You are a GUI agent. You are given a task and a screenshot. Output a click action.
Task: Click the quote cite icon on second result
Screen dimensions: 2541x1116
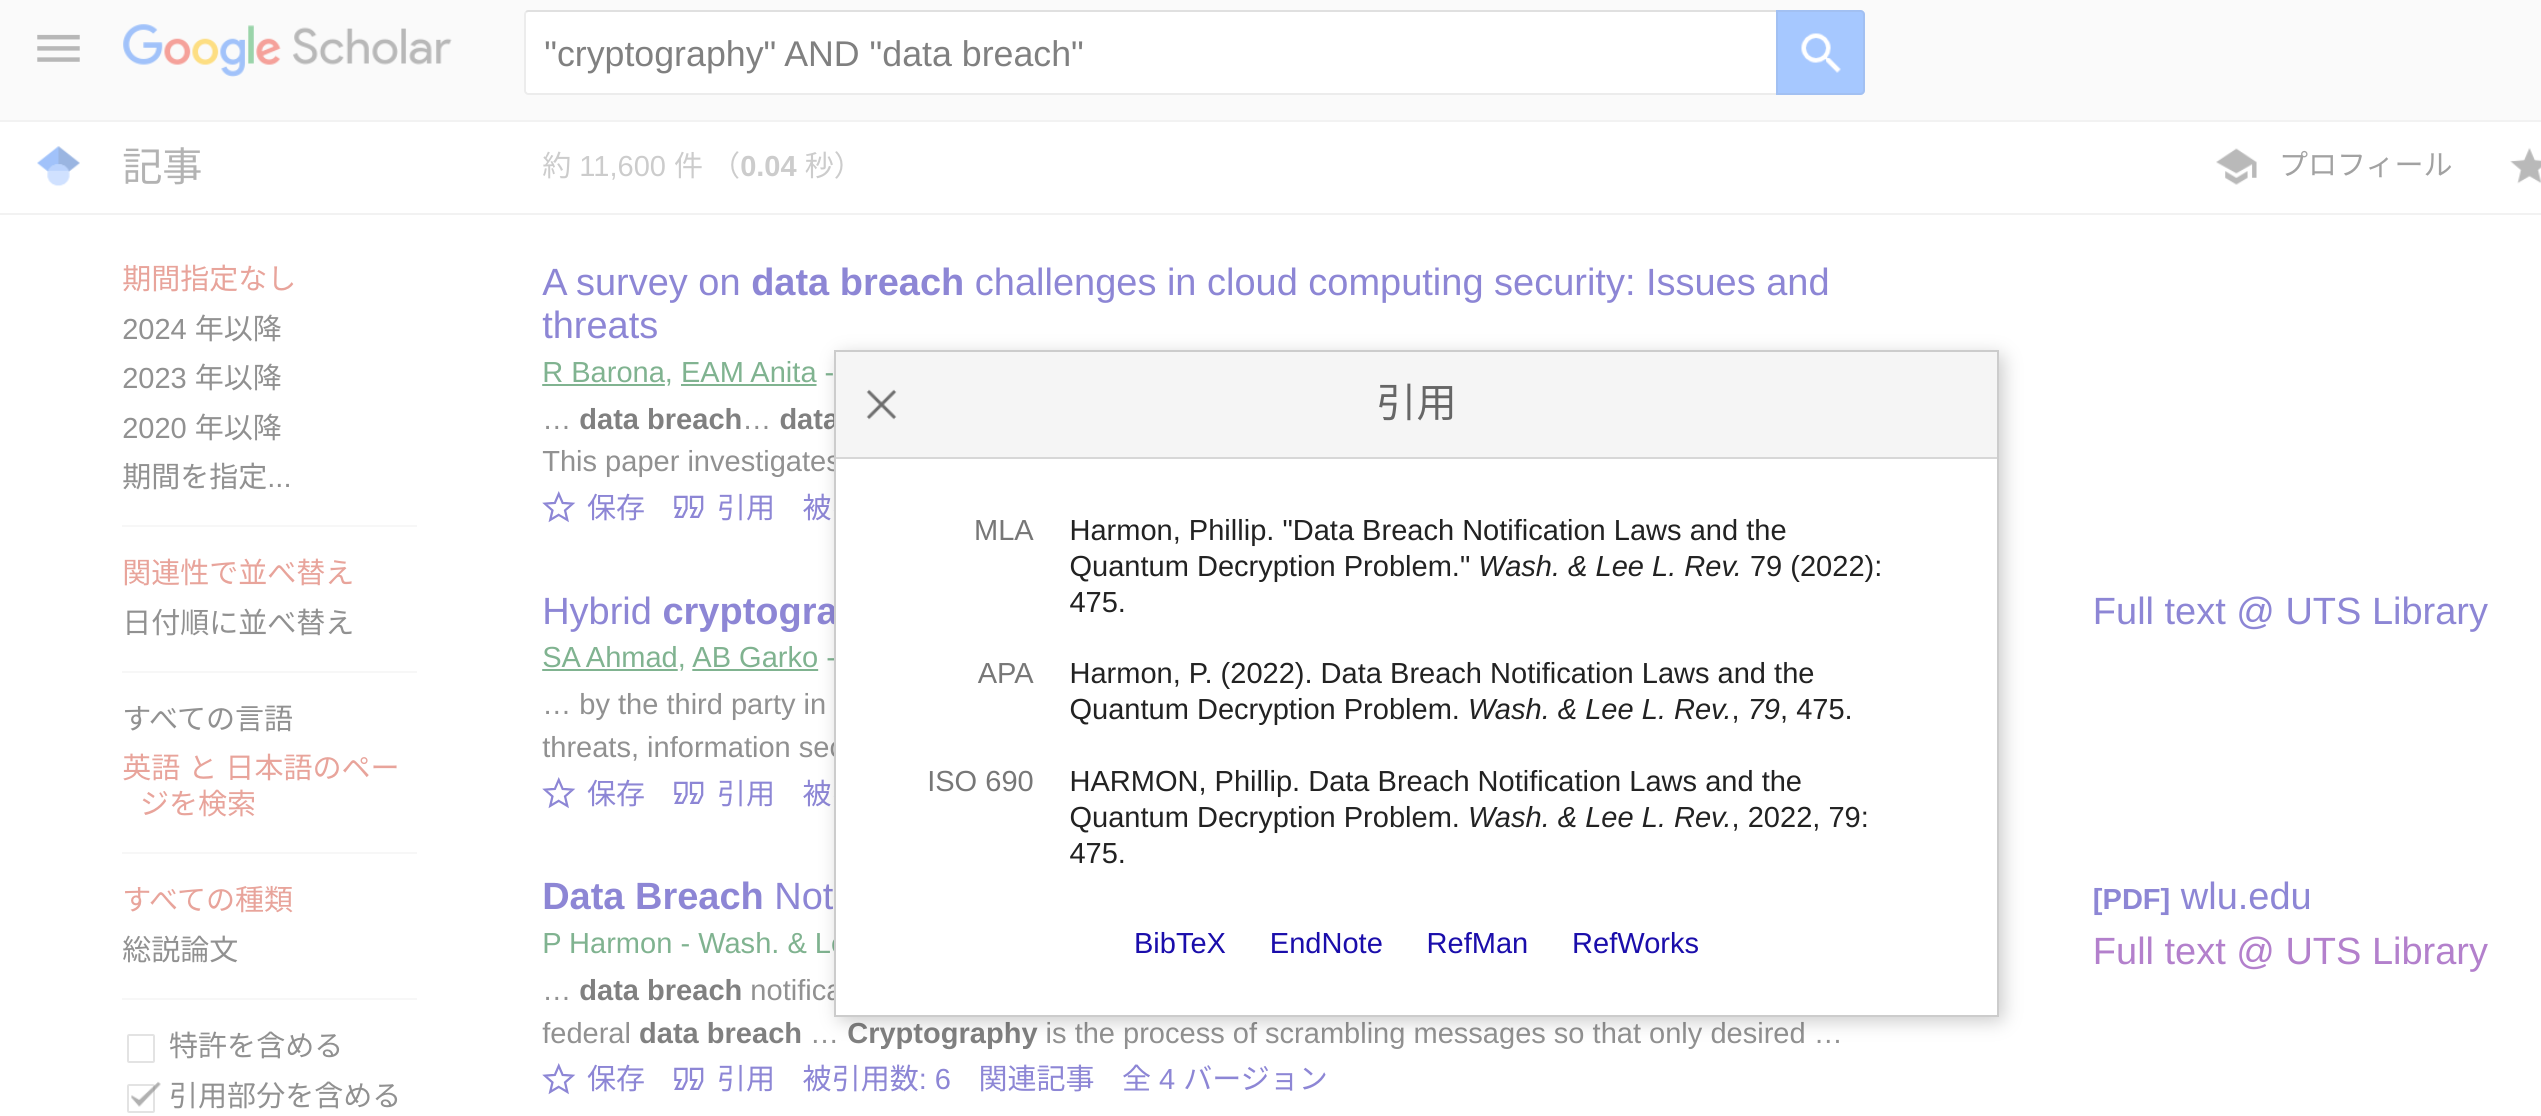pos(688,794)
